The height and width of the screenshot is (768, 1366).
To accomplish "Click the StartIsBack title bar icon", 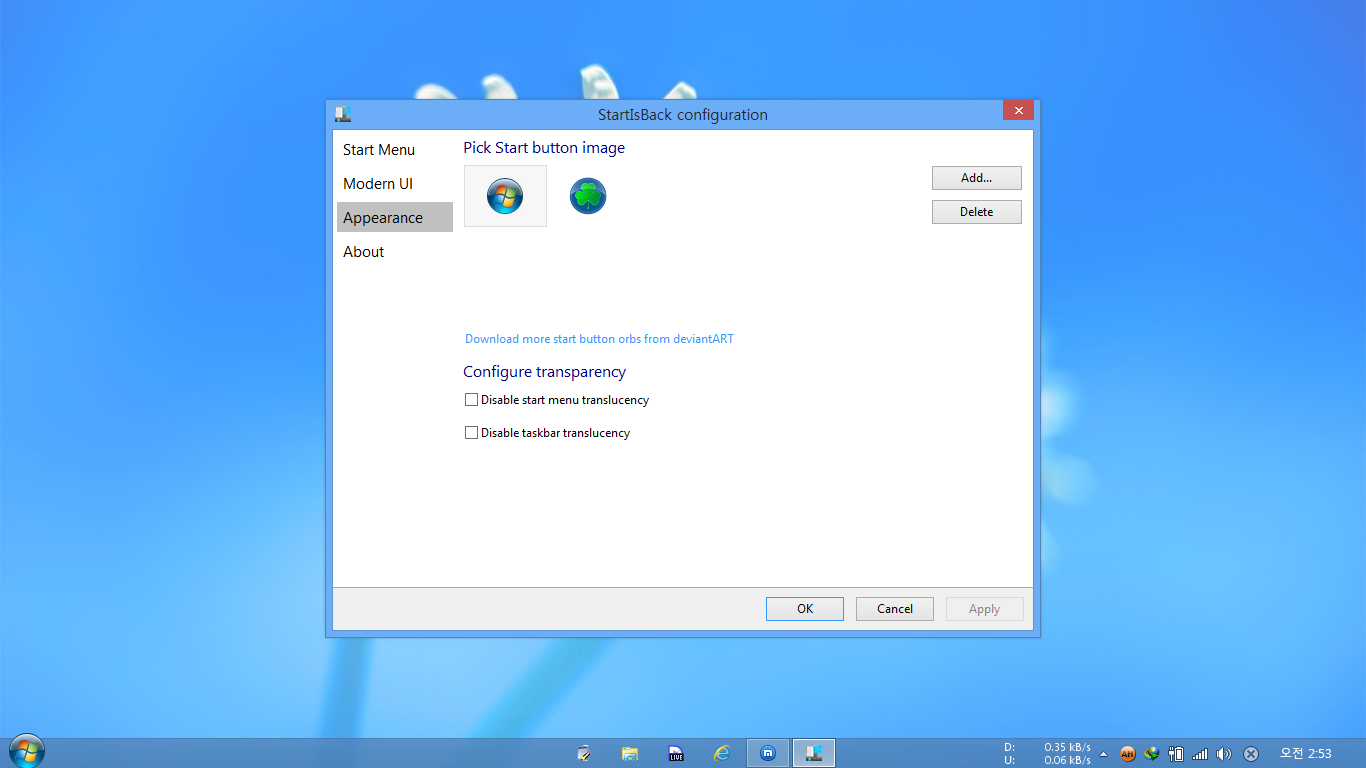I will tap(343, 114).
